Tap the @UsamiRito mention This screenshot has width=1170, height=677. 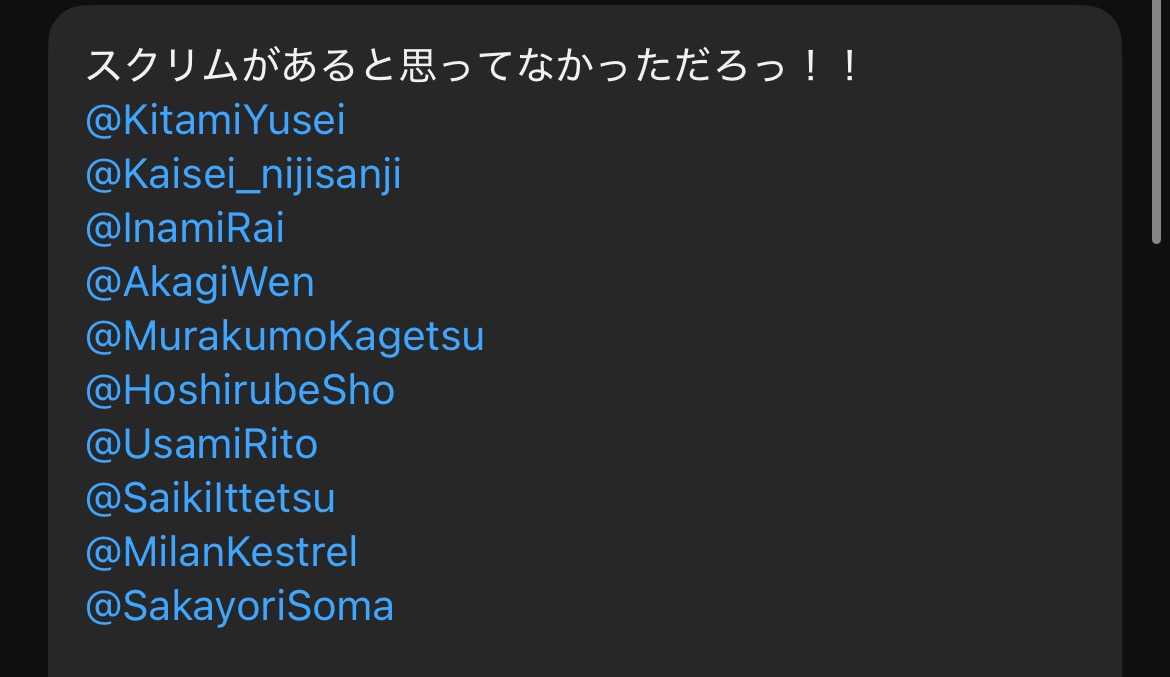(x=202, y=445)
